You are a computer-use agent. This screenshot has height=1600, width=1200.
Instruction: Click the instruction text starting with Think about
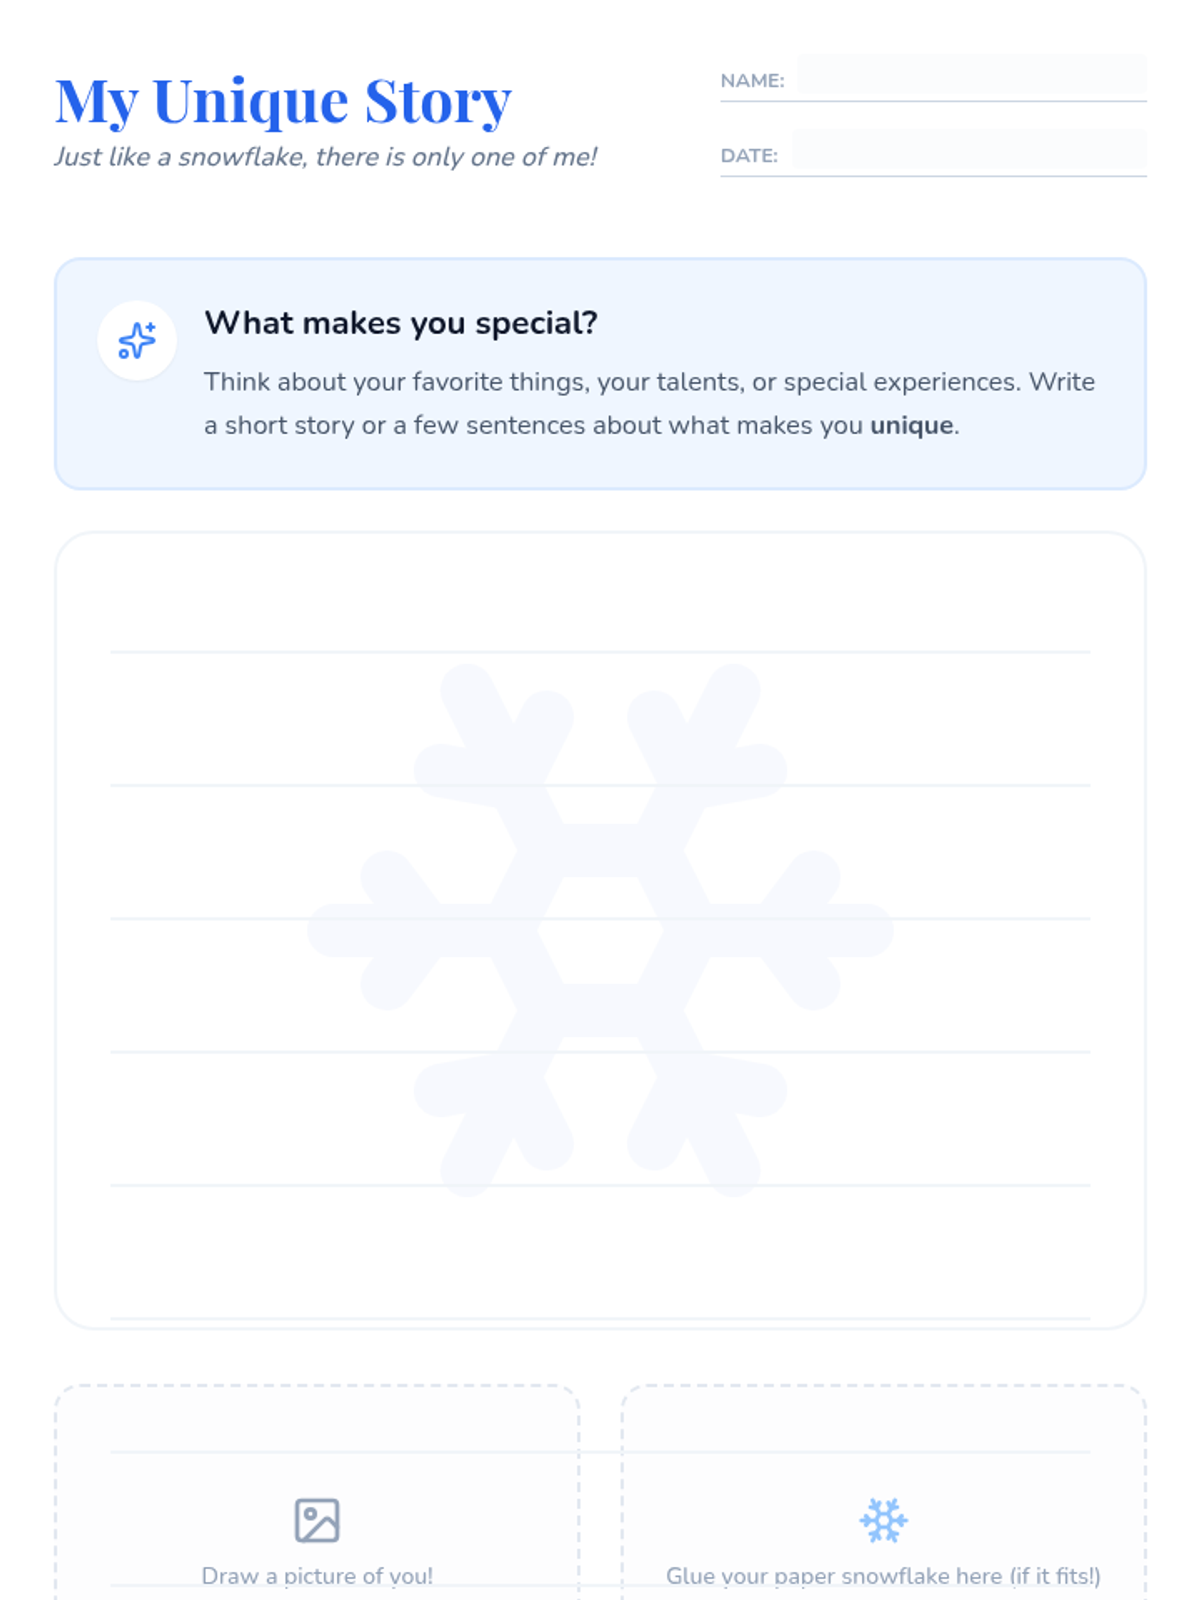pos(650,404)
